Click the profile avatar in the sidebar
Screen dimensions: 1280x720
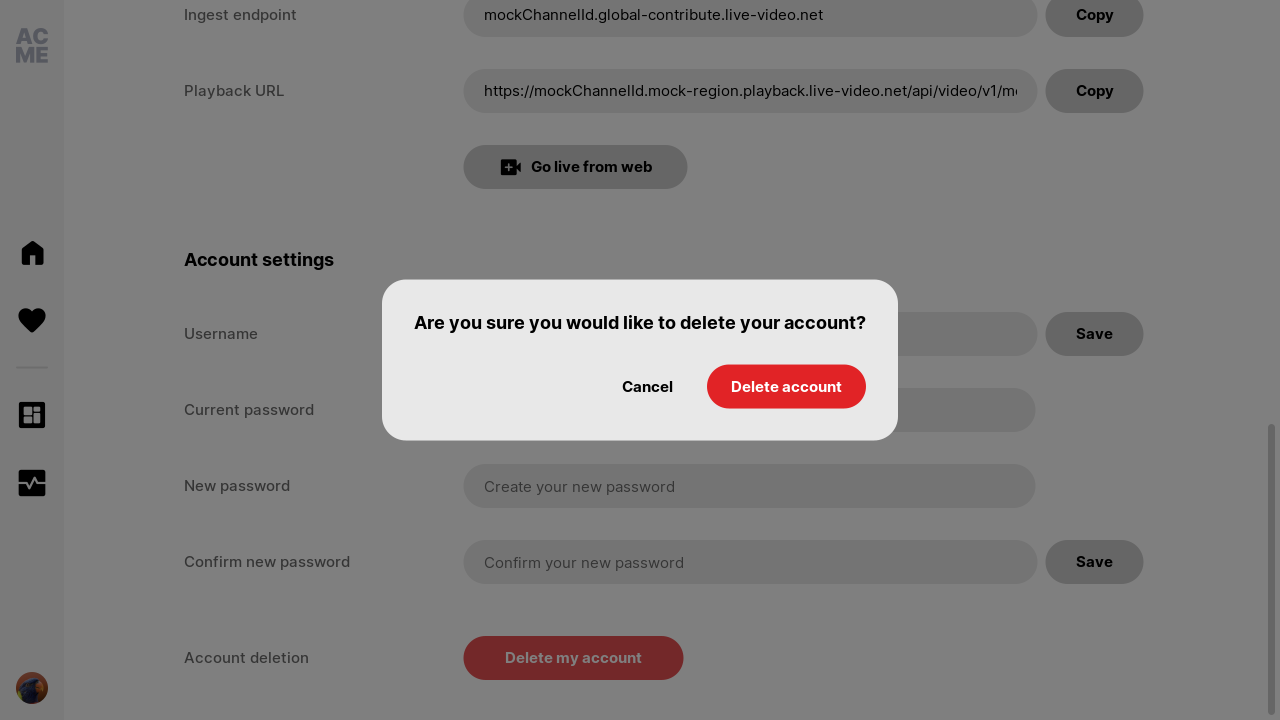(x=32, y=688)
